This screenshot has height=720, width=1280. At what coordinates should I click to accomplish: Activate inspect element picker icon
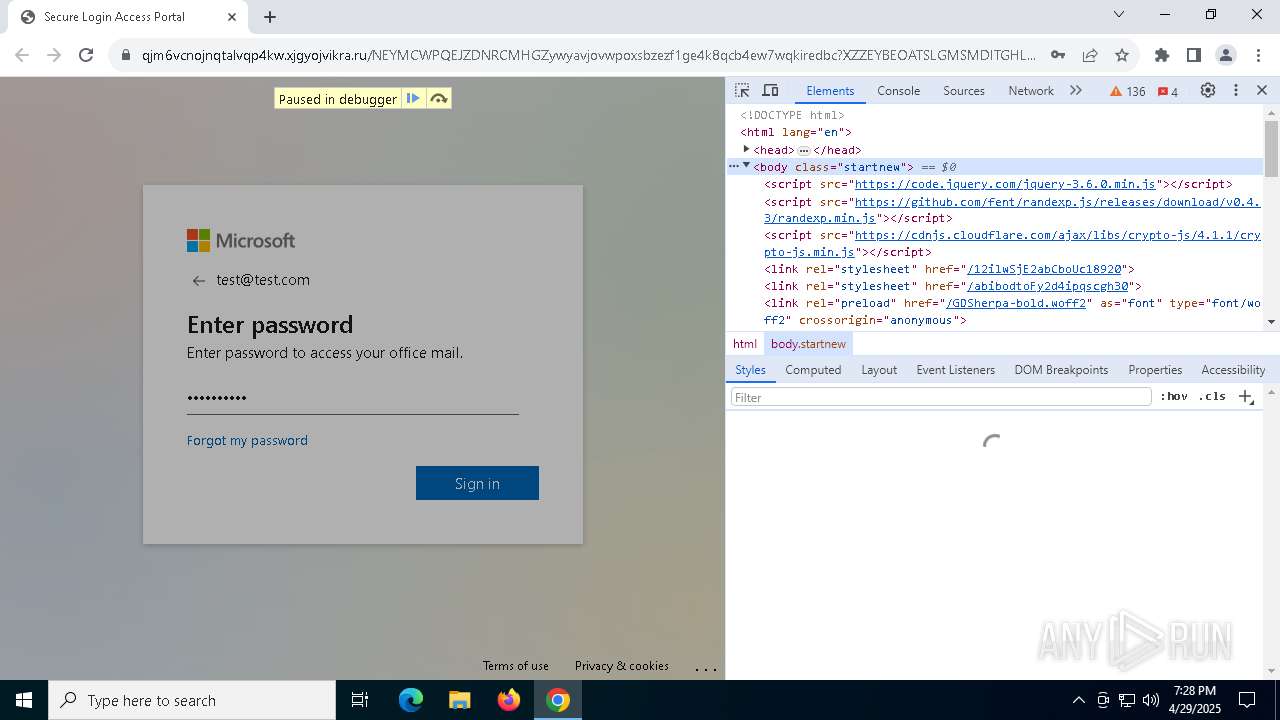(x=742, y=90)
